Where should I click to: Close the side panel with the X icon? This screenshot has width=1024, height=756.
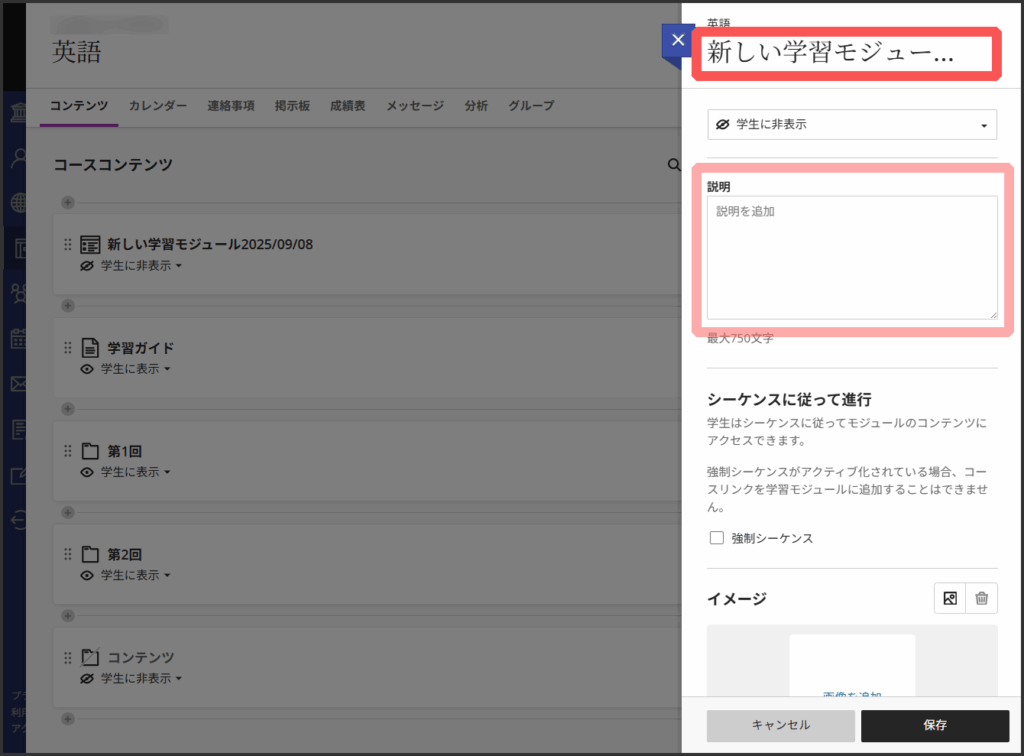(x=678, y=41)
